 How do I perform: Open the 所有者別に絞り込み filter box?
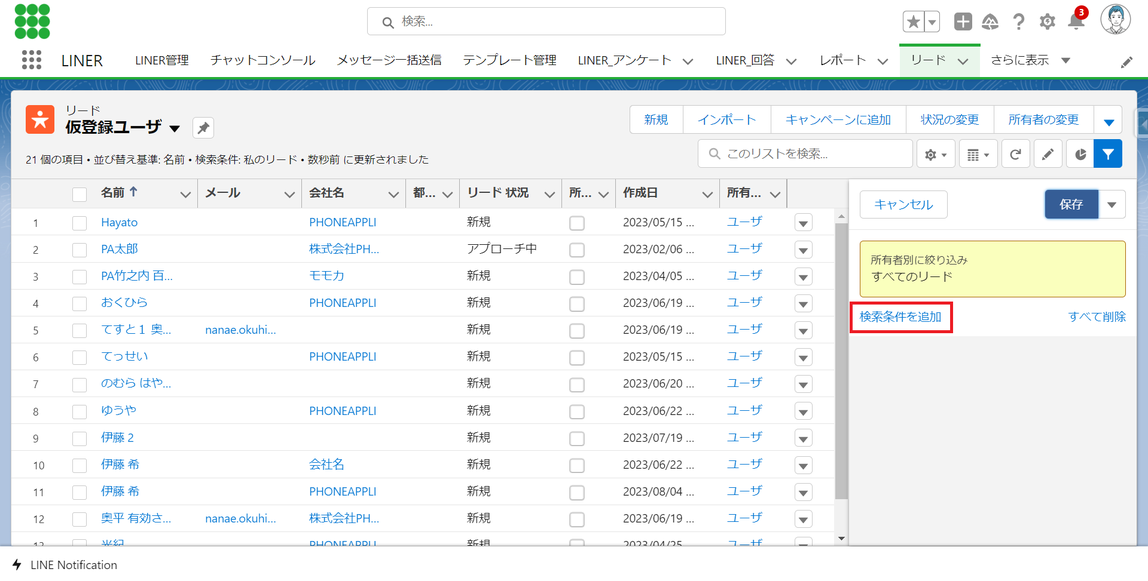point(993,269)
